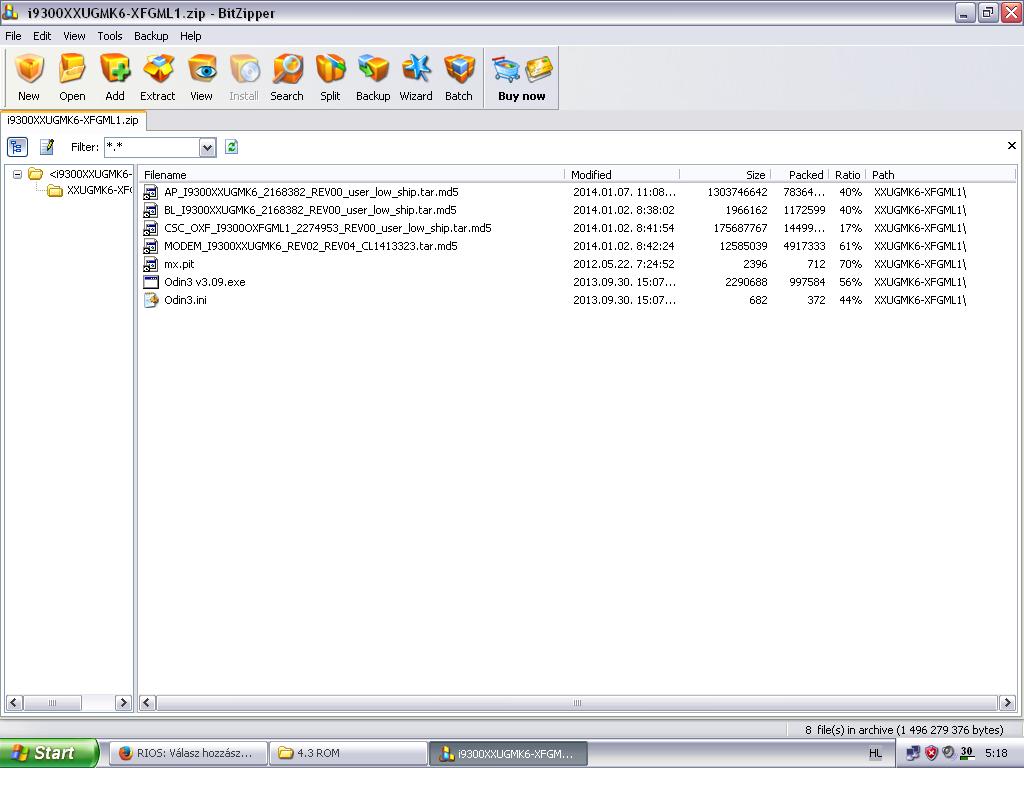Click the Start button

click(x=49, y=753)
